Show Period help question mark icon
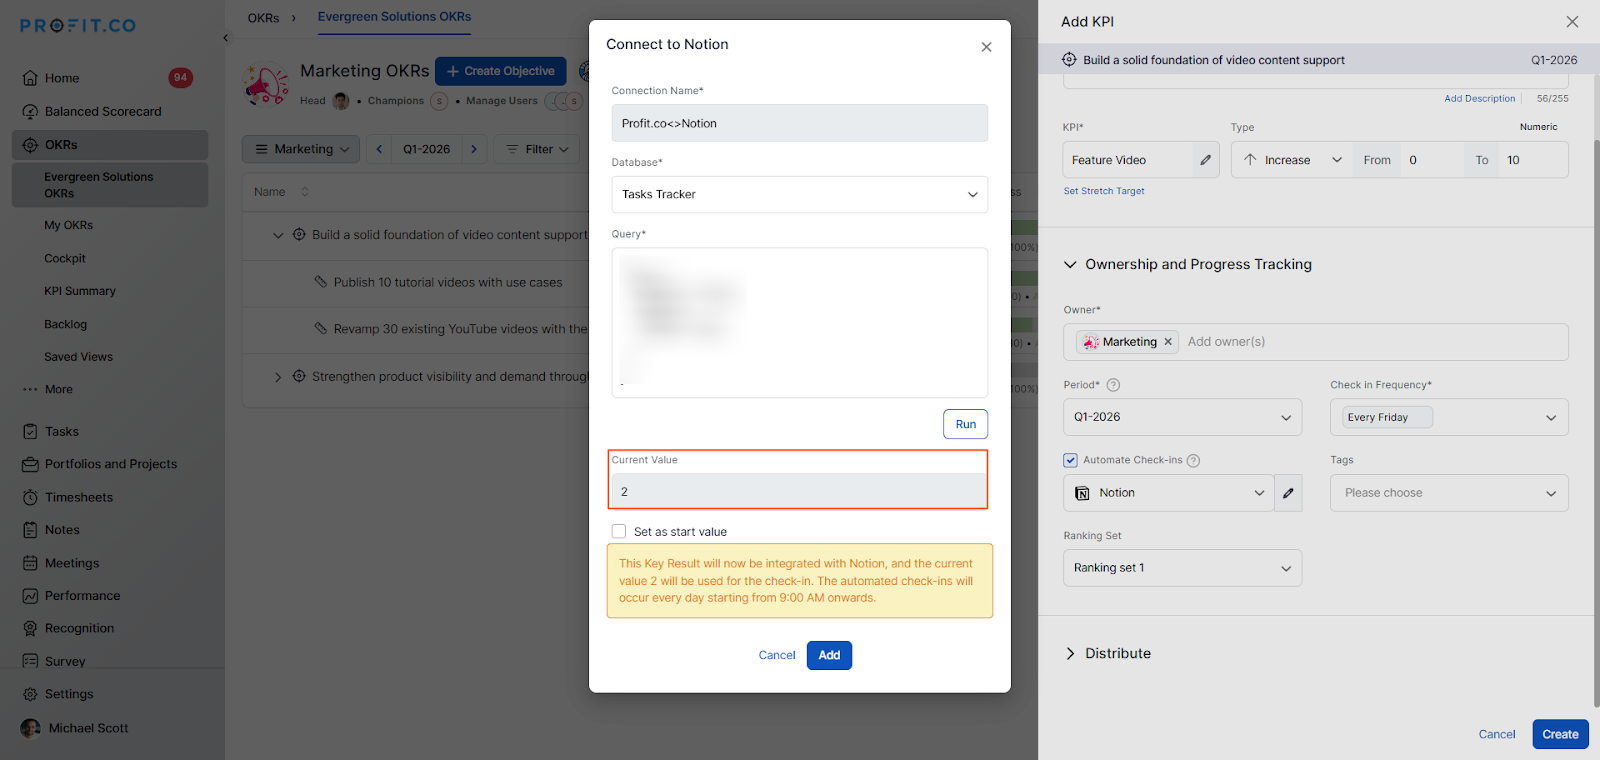 1113,385
